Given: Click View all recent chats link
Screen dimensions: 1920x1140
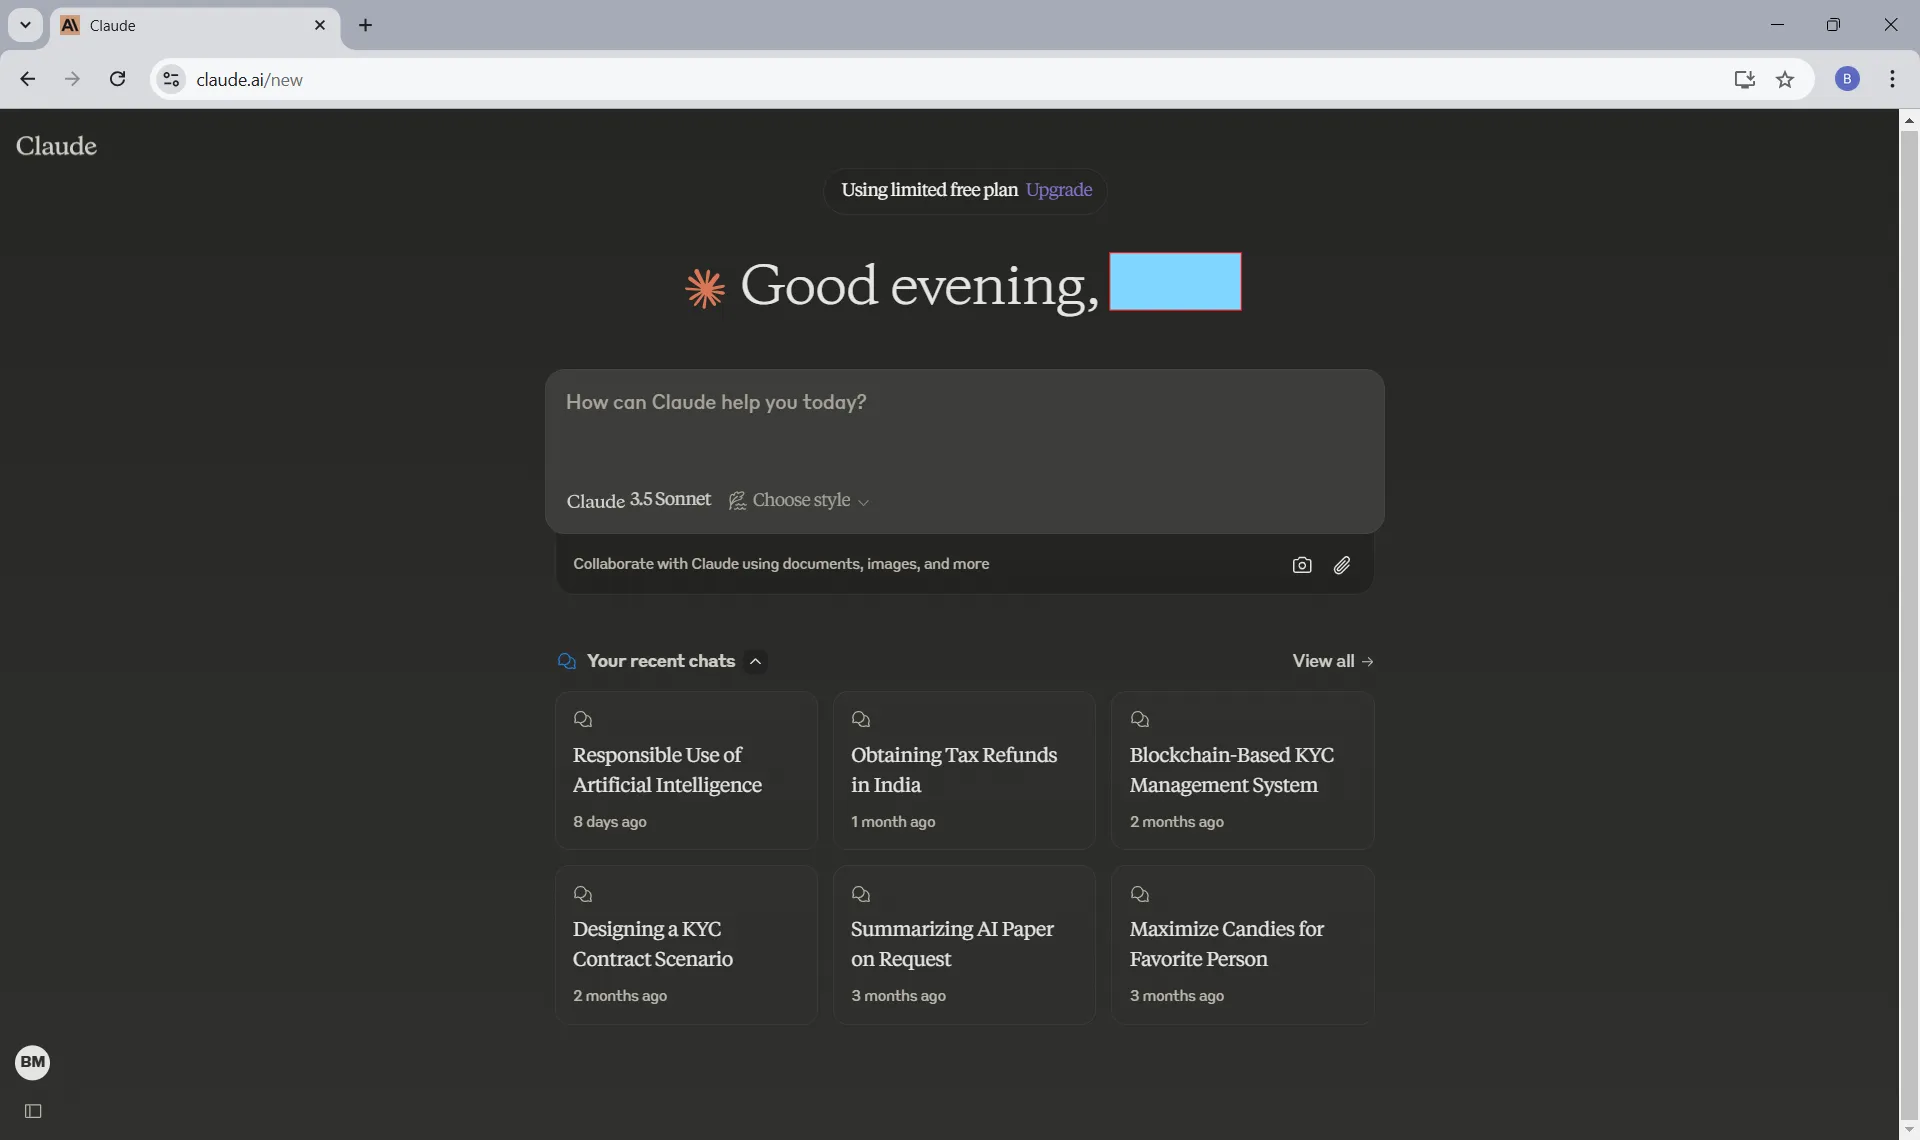Looking at the screenshot, I should point(1333,661).
